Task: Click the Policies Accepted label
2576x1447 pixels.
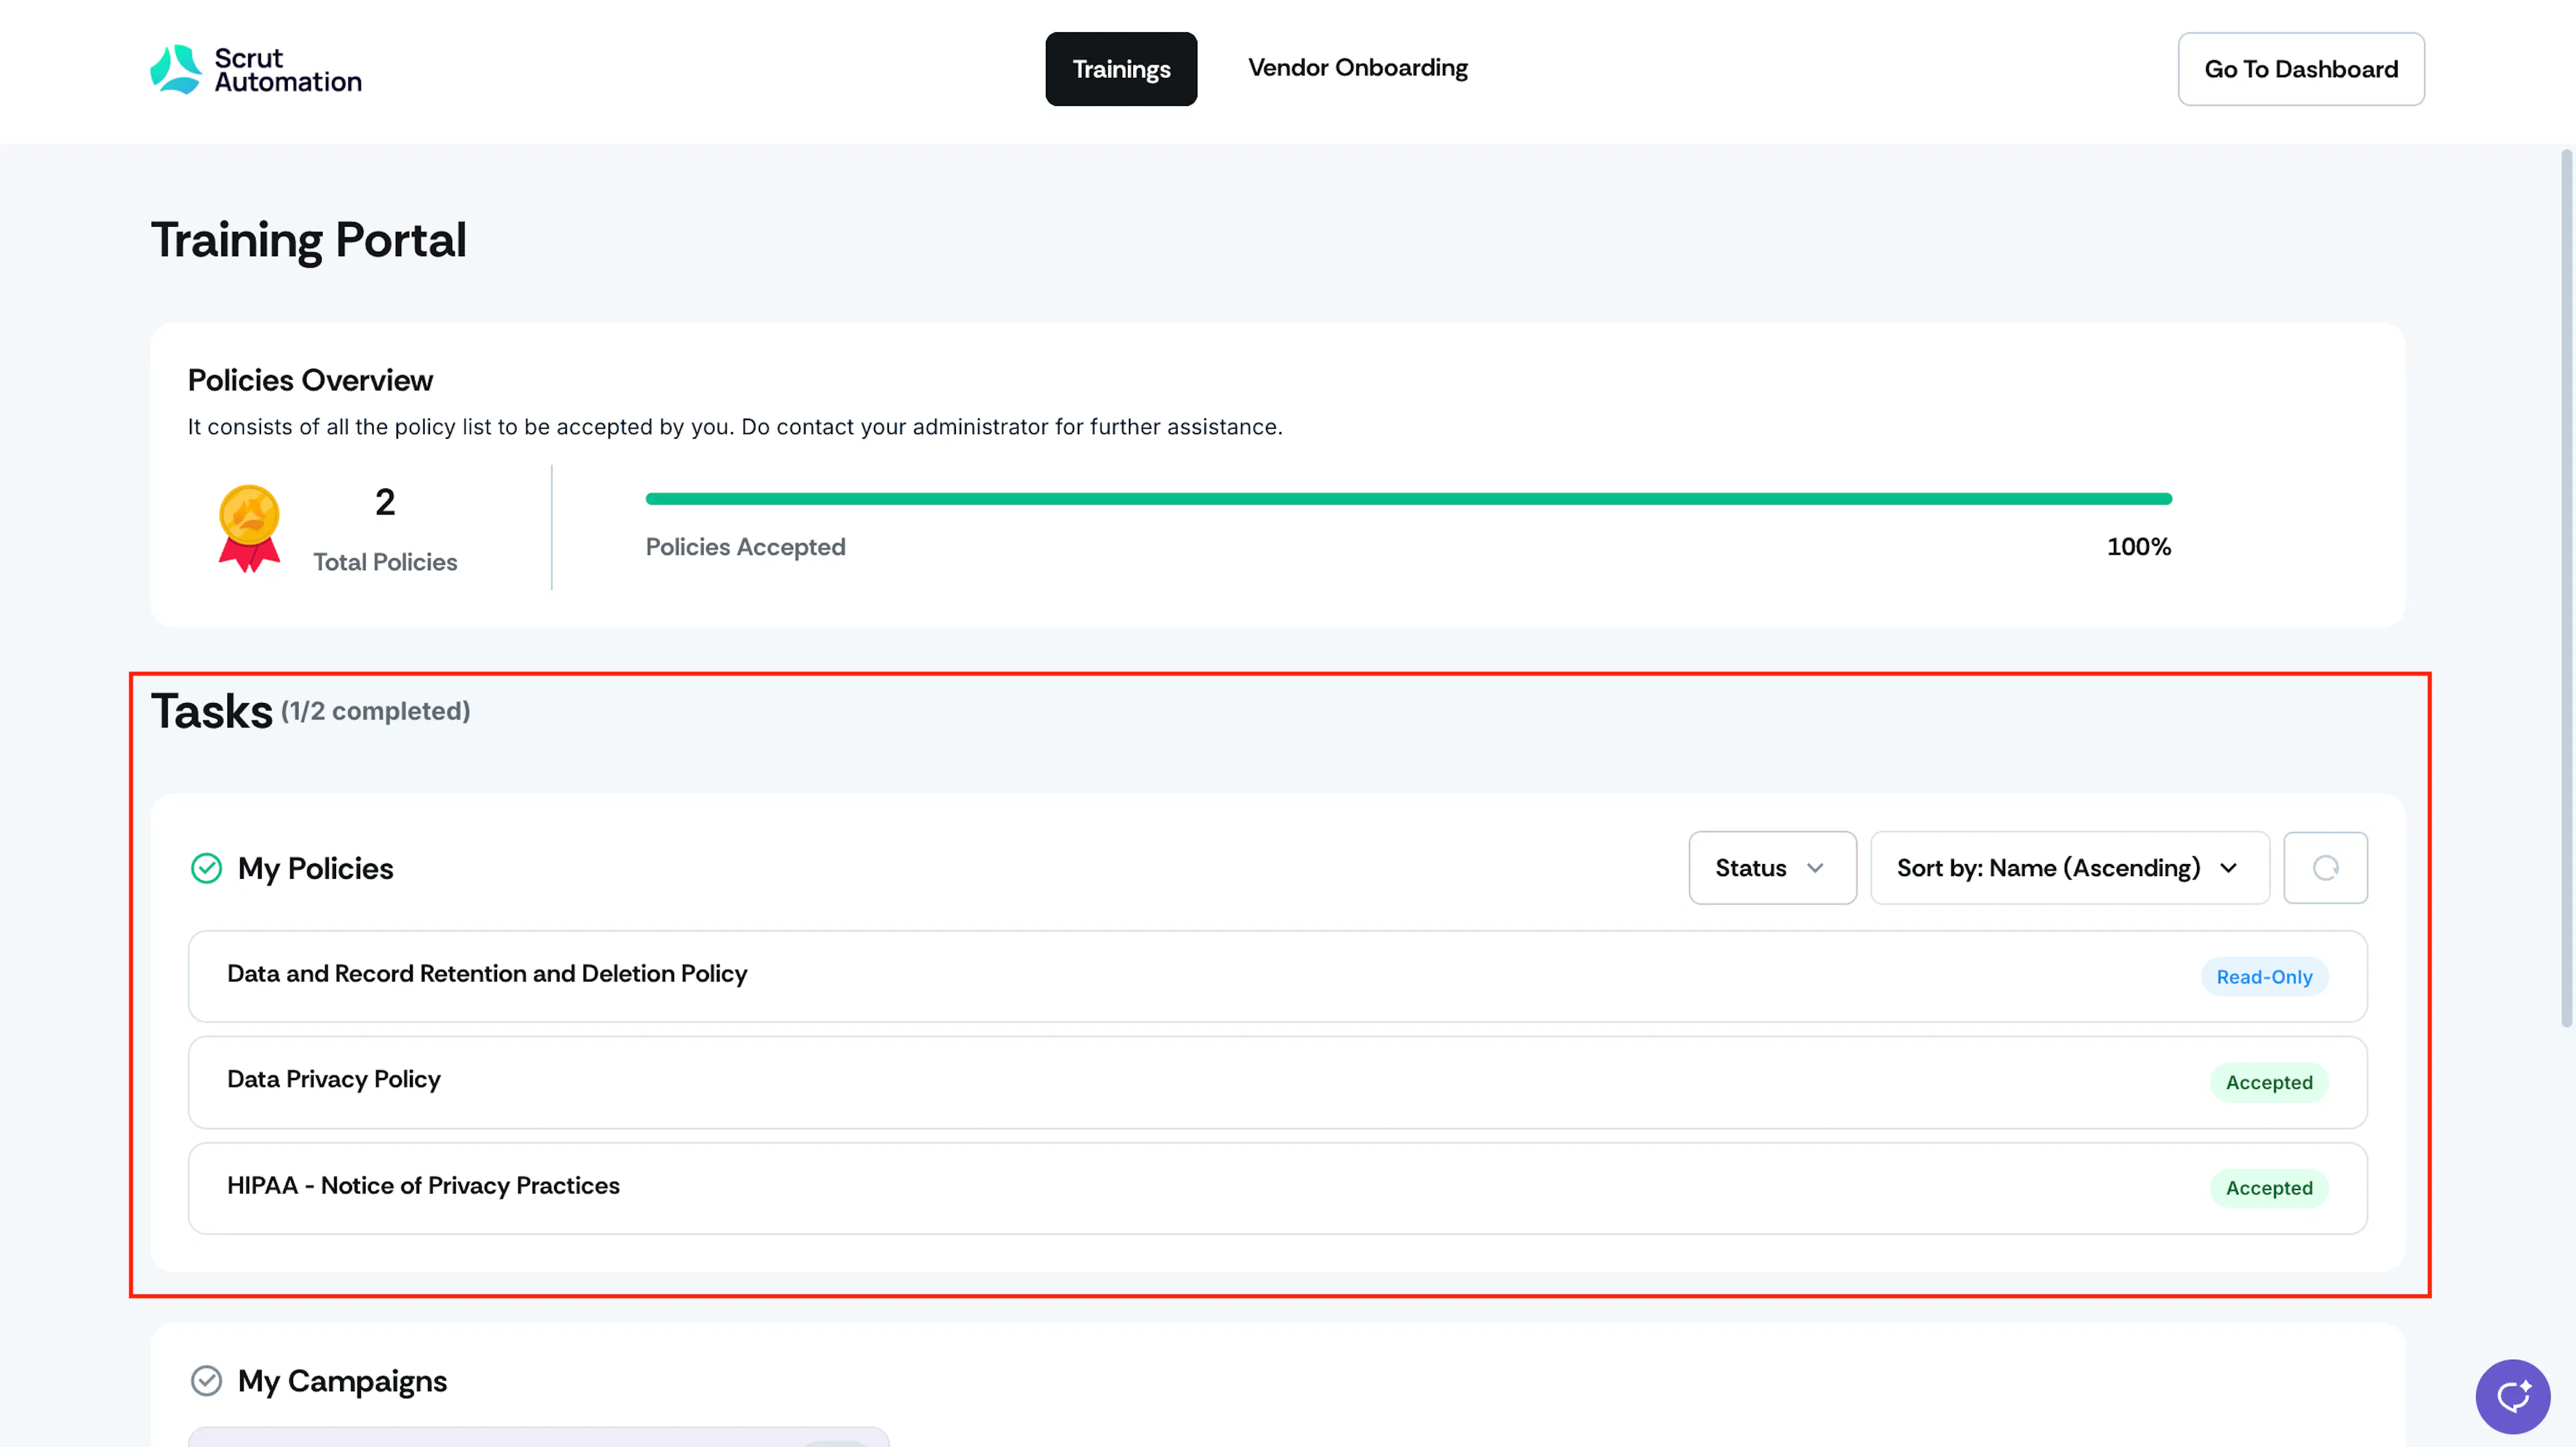Action: pos(745,547)
